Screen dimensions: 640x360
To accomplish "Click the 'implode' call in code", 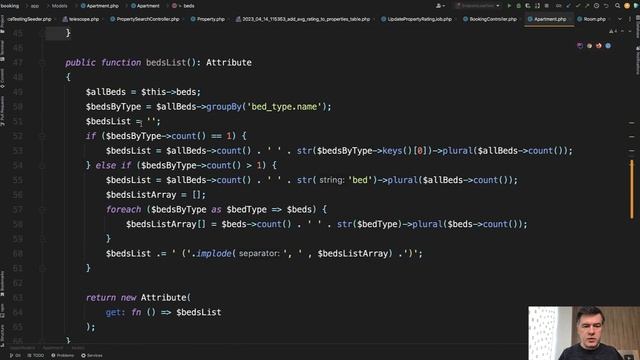I will click(214, 253).
